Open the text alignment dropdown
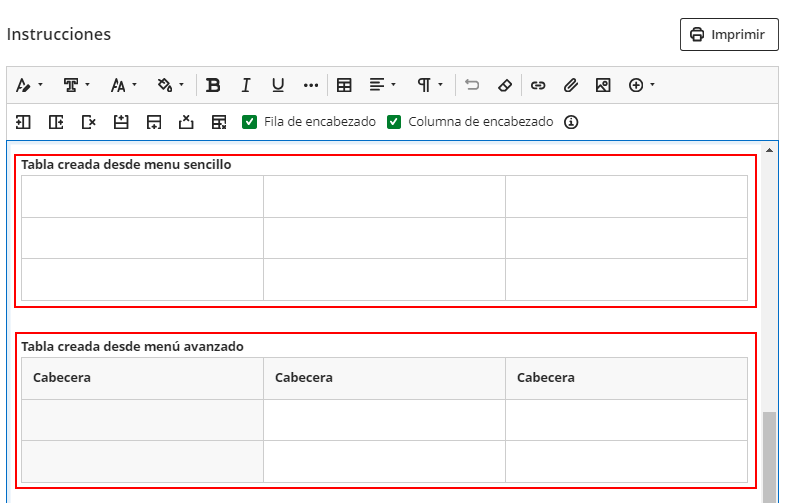The width and height of the screenshot is (789, 503). click(x=382, y=85)
